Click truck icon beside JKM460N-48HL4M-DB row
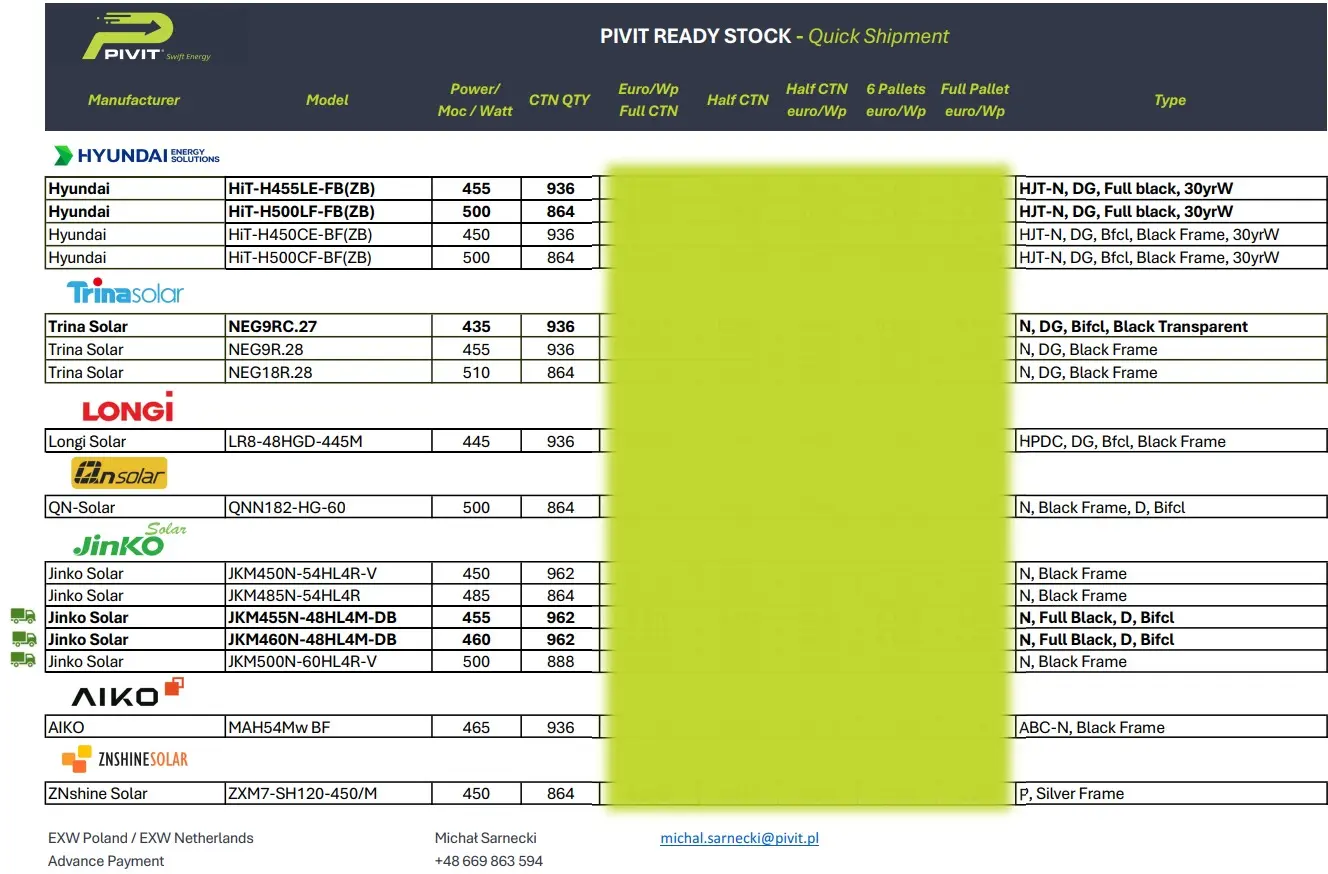 click(23, 638)
